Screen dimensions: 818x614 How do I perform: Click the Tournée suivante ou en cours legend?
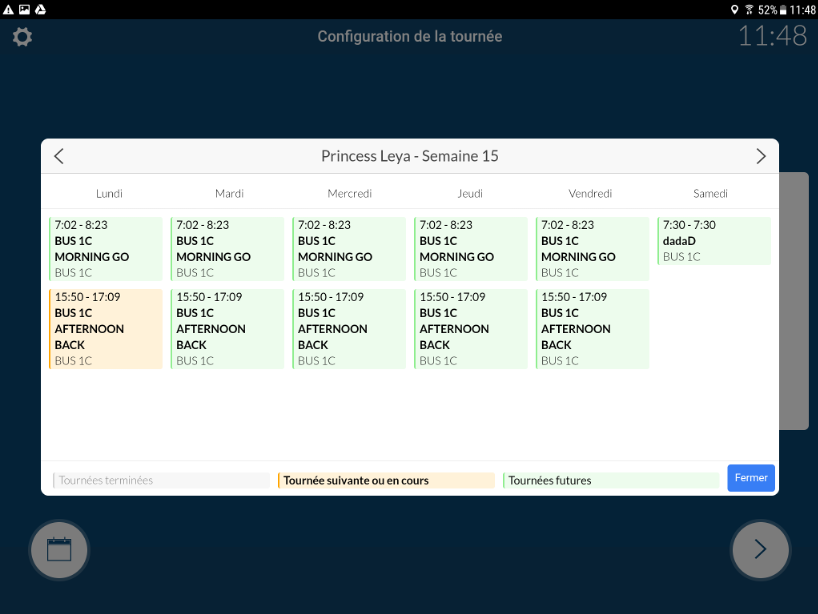(x=386, y=480)
